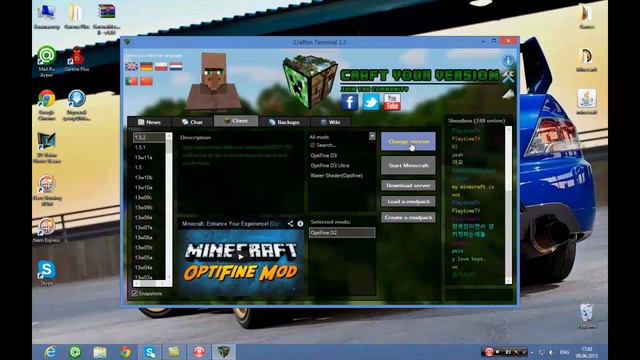640x360 pixels.
Task: Click the blue info icon in Craften Terminal
Action: [x=508, y=60]
